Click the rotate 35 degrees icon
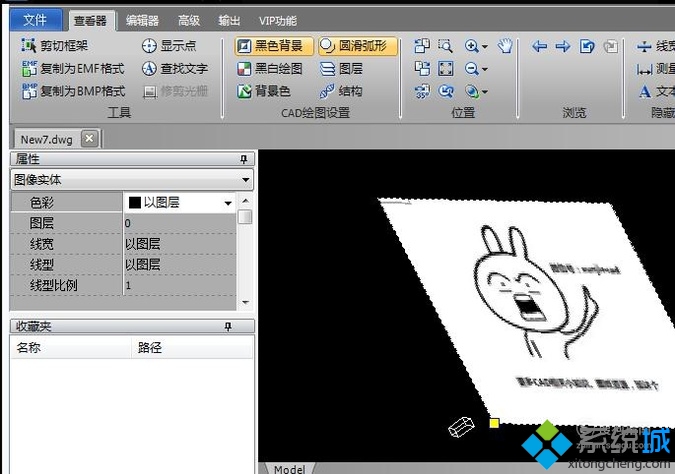 point(422,91)
